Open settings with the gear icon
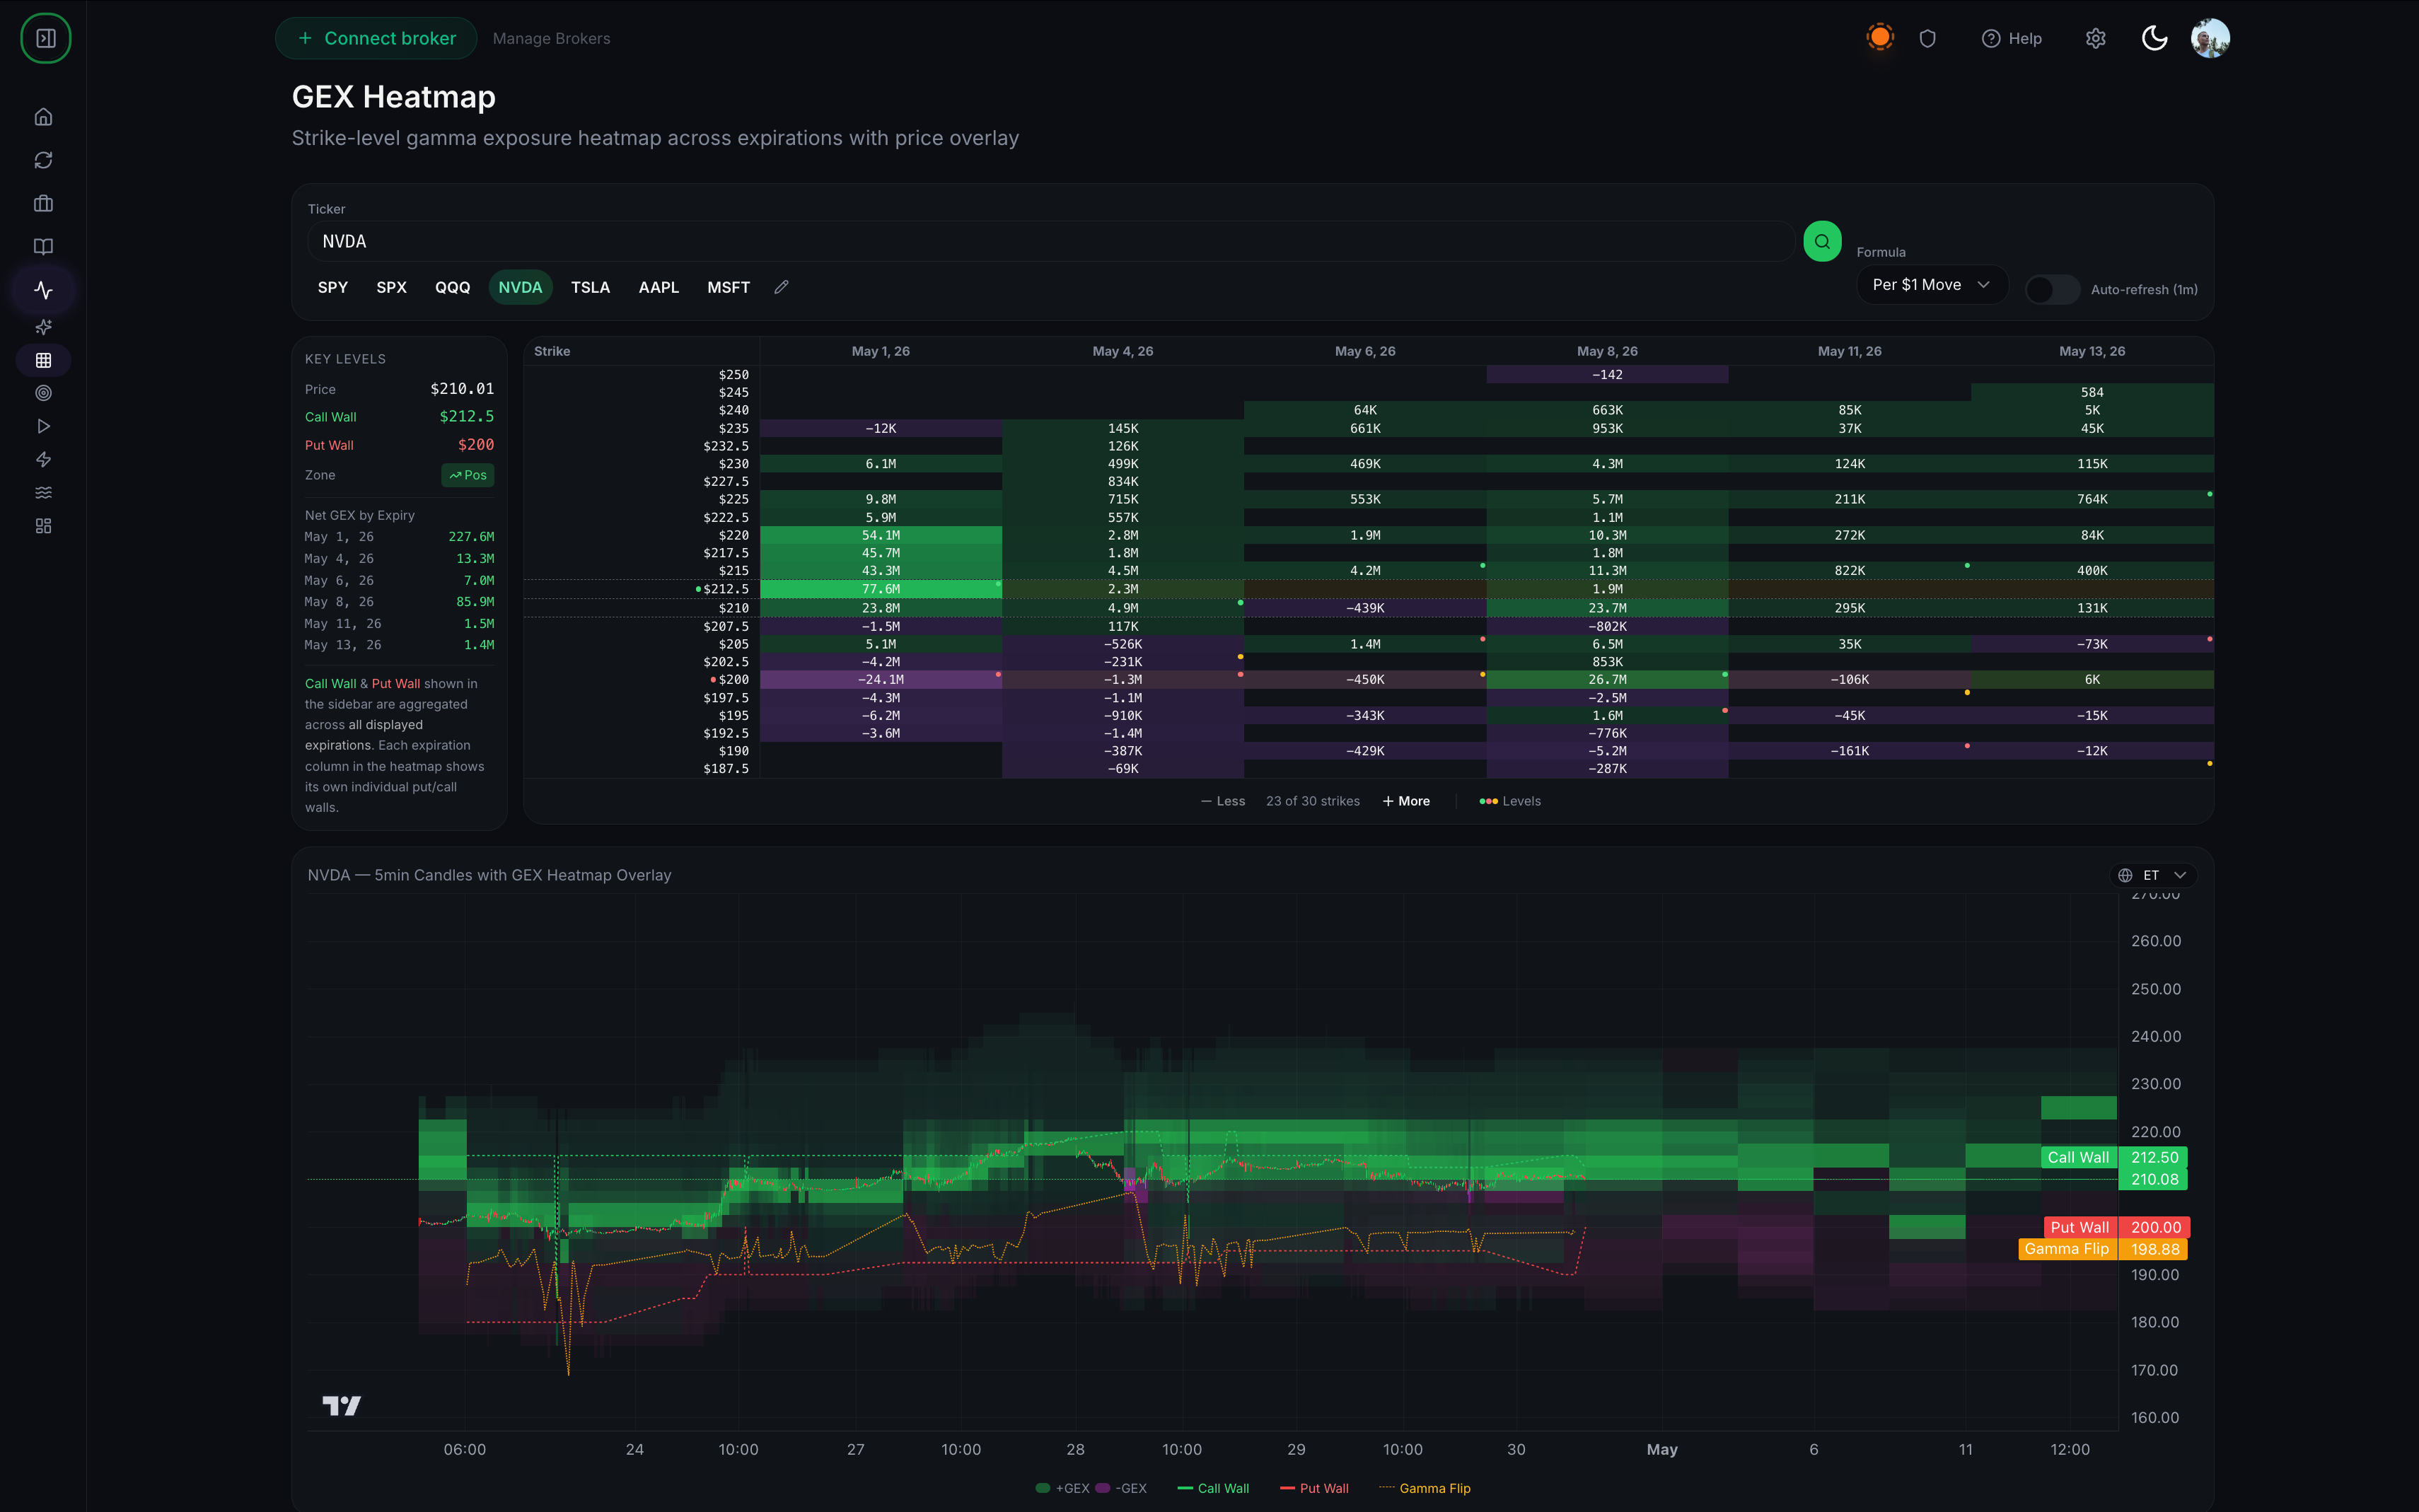 (2096, 38)
